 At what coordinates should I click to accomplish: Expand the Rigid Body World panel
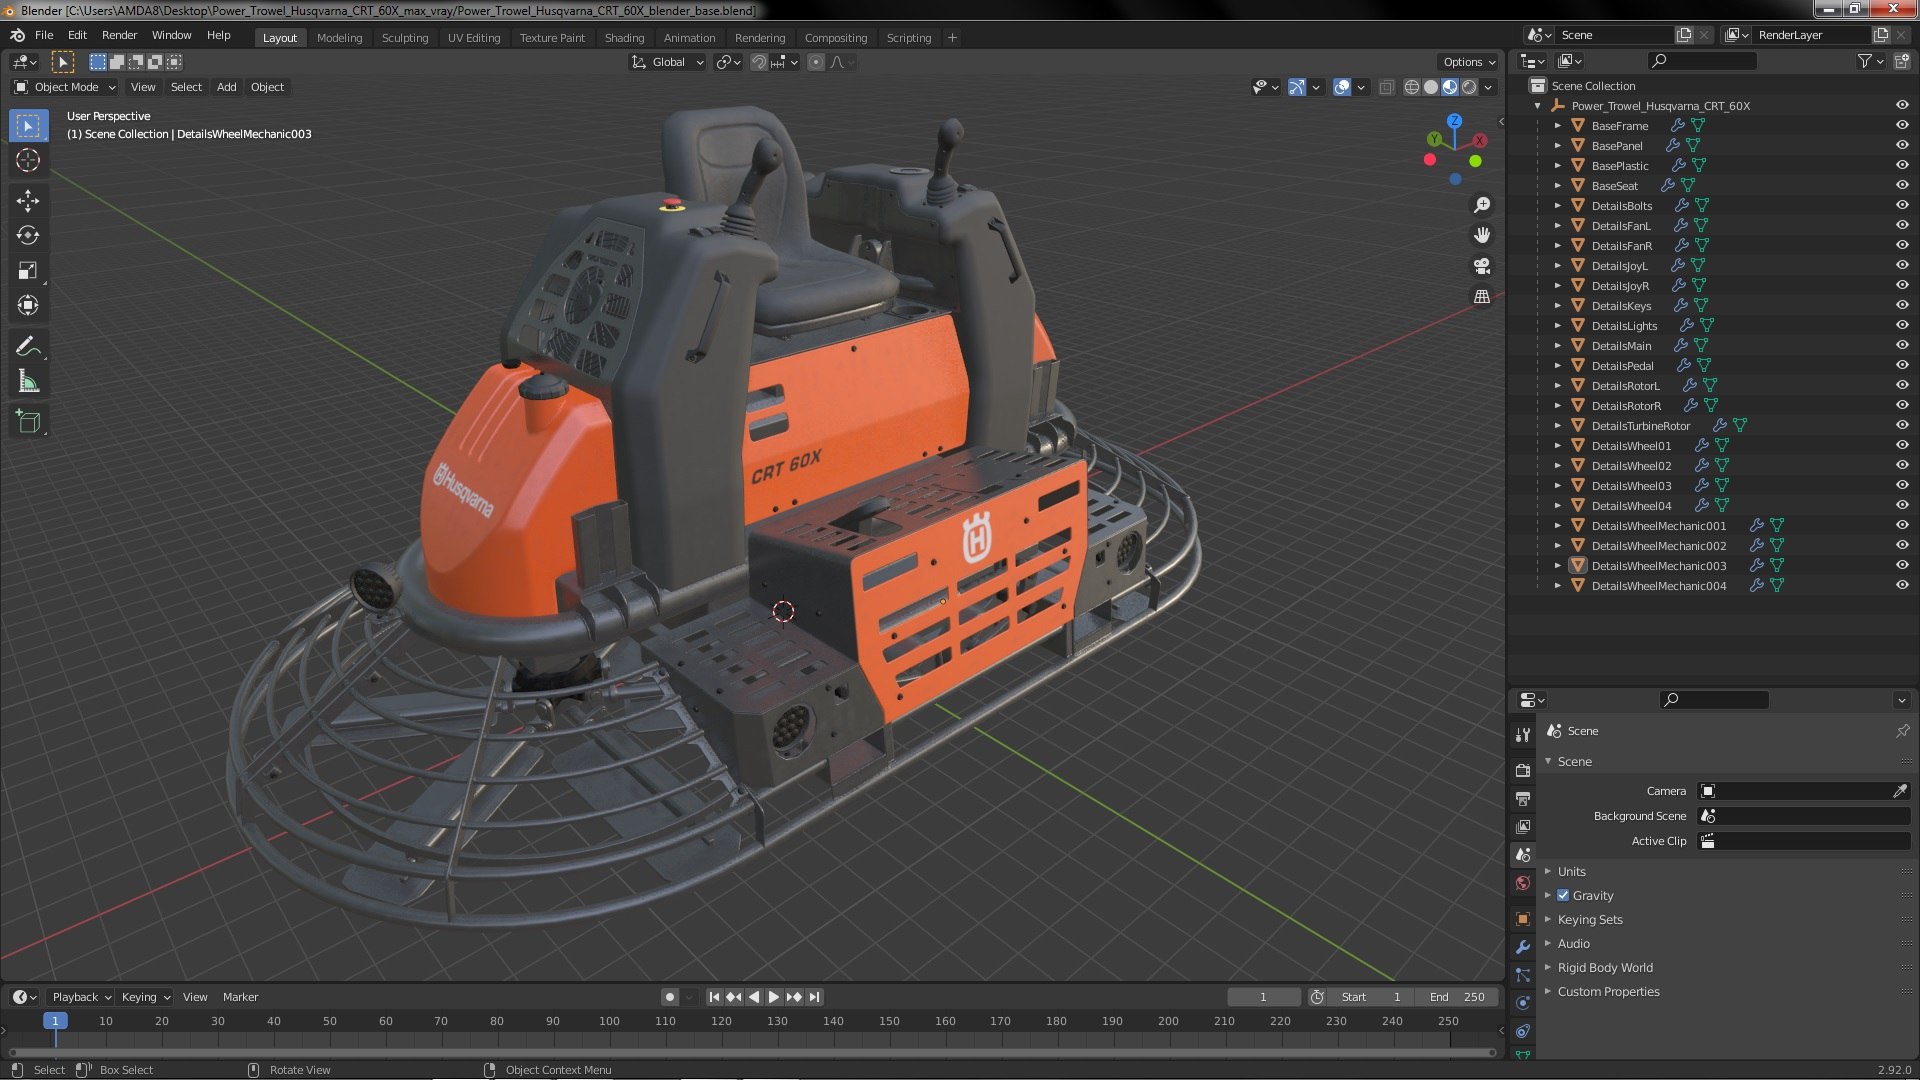(x=1604, y=967)
